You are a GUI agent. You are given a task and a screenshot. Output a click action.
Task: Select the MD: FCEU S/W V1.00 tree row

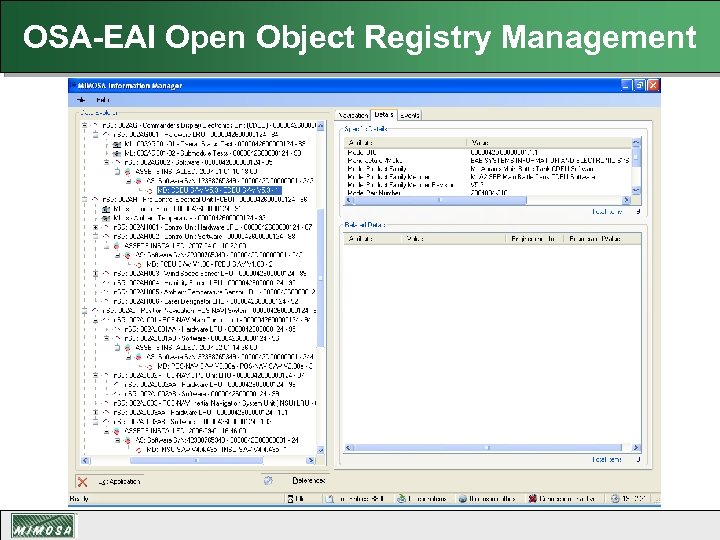[x=209, y=264]
